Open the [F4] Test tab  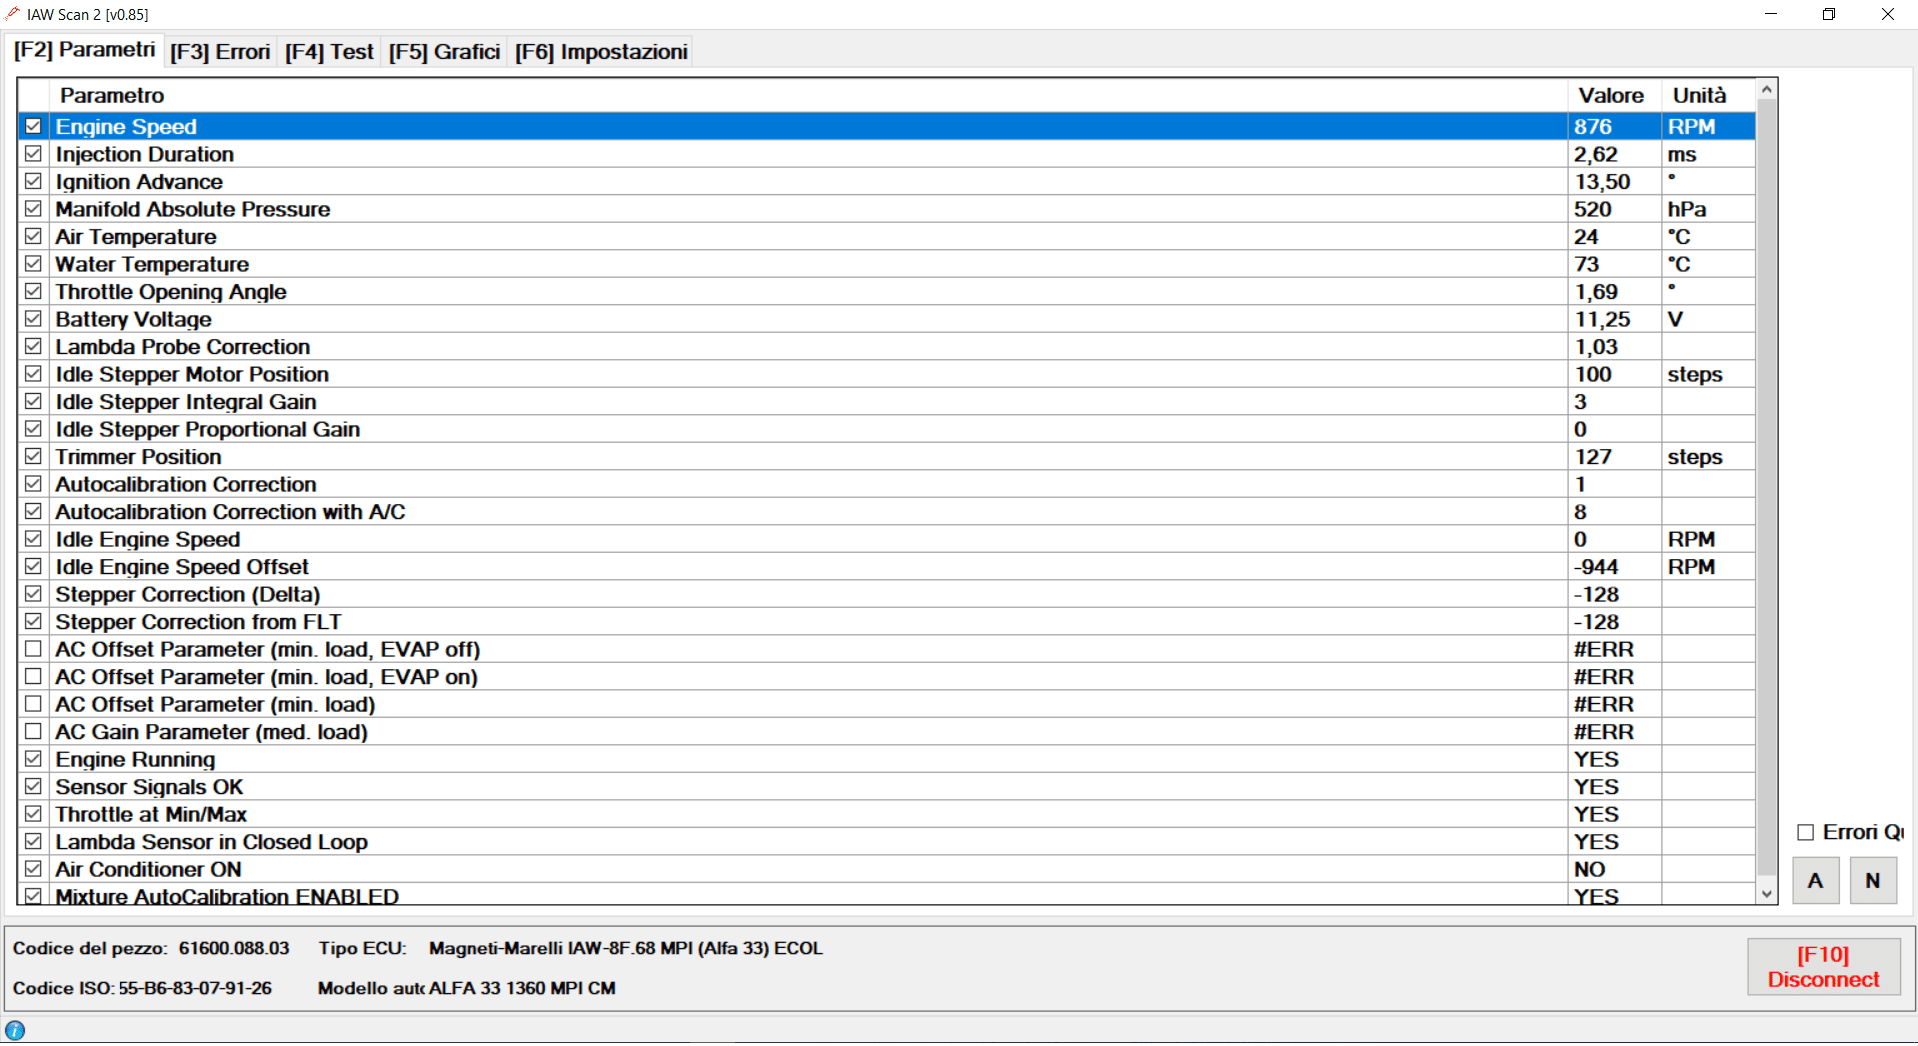pyautogui.click(x=329, y=52)
